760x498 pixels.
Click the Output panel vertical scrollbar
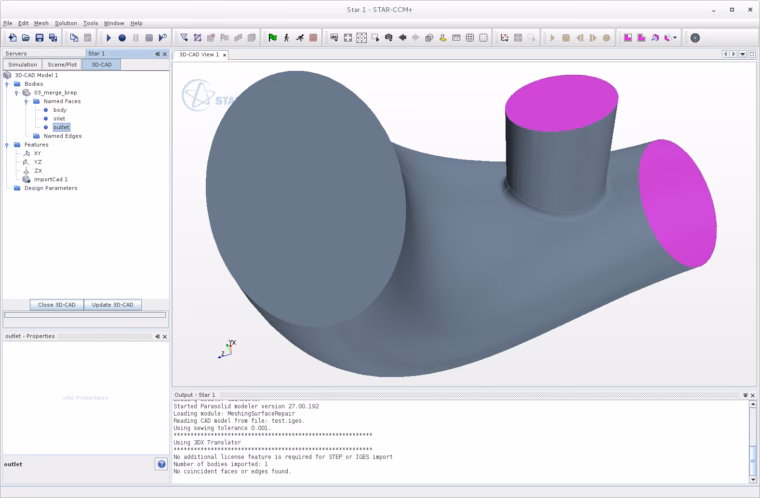click(x=753, y=441)
